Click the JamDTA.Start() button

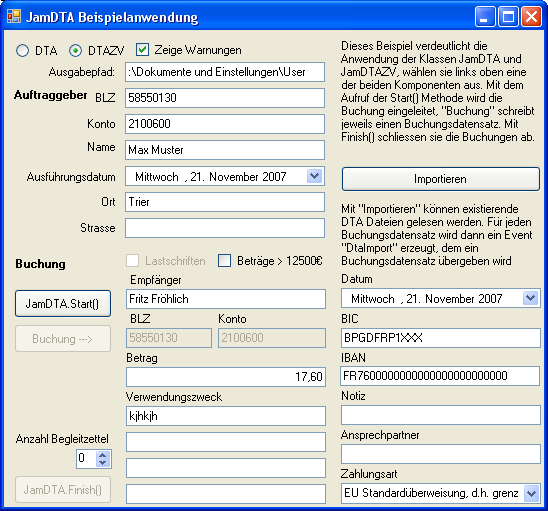tap(63, 303)
